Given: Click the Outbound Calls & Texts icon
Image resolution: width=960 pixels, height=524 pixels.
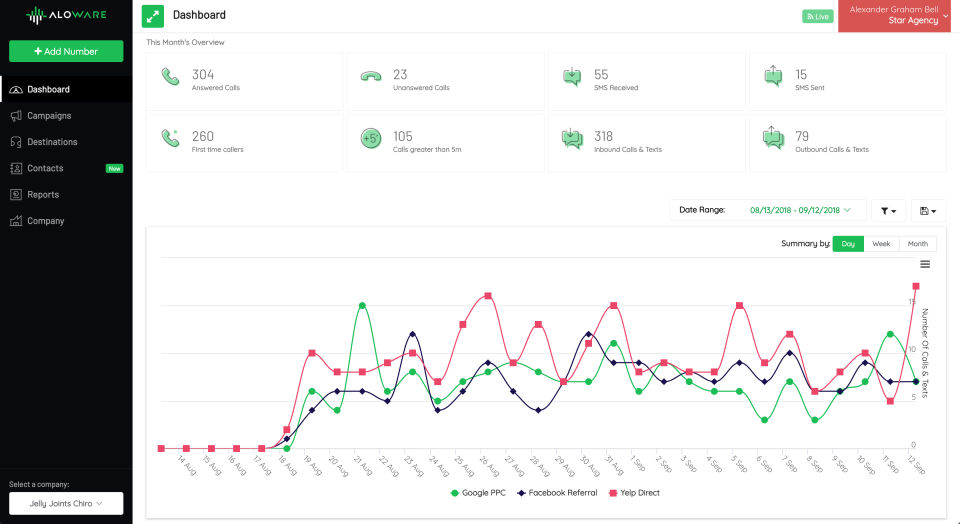Looking at the screenshot, I should [773, 141].
